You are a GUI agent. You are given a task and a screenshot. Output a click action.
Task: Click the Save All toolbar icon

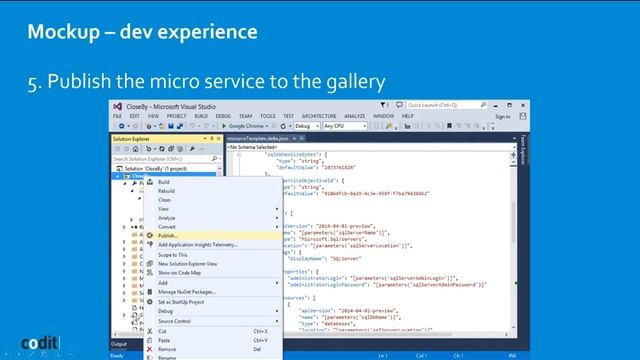180,126
